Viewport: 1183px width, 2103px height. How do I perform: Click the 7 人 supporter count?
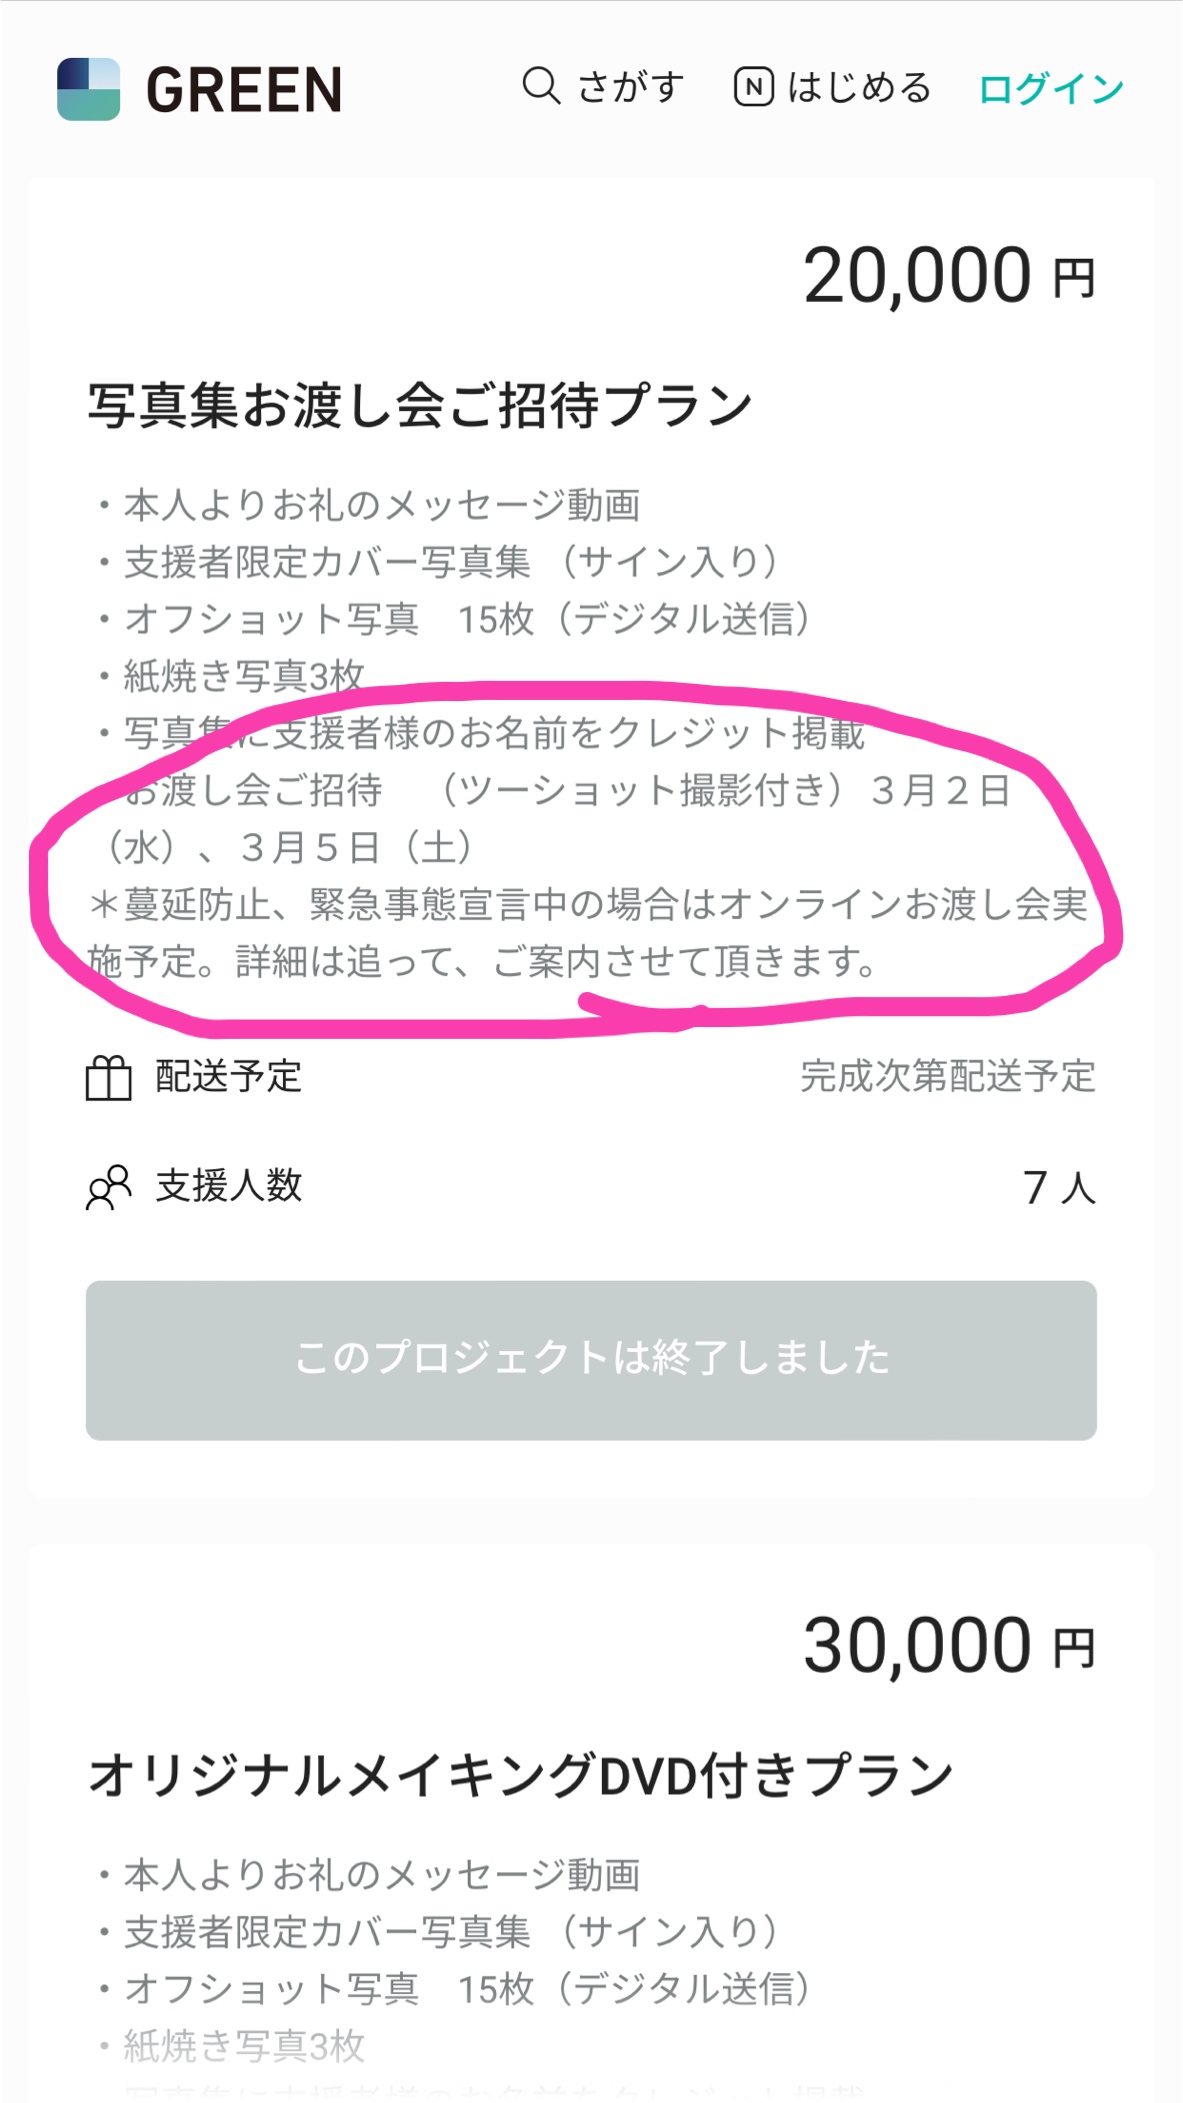[1058, 1188]
